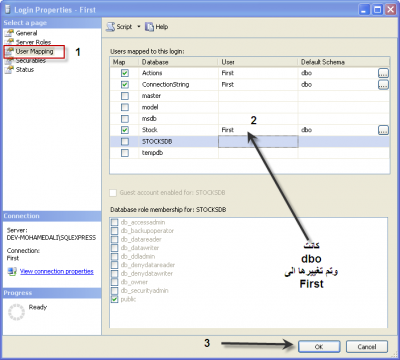Image resolution: width=400 pixels, height=360 pixels.
Task: Check the db_denydatareader role
Action: (x=114, y=265)
